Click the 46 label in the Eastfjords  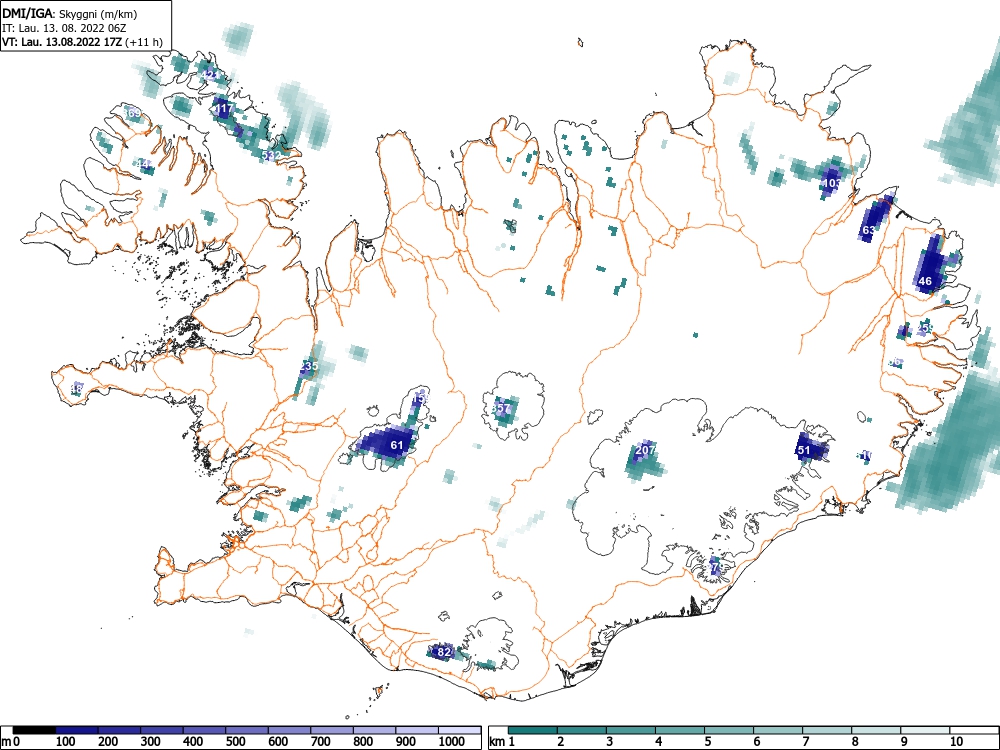(x=925, y=281)
